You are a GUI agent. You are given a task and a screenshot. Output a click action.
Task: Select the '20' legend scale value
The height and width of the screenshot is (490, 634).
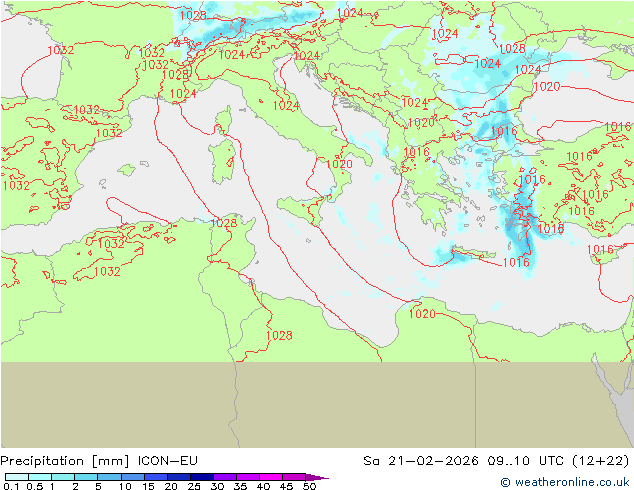click(x=171, y=486)
